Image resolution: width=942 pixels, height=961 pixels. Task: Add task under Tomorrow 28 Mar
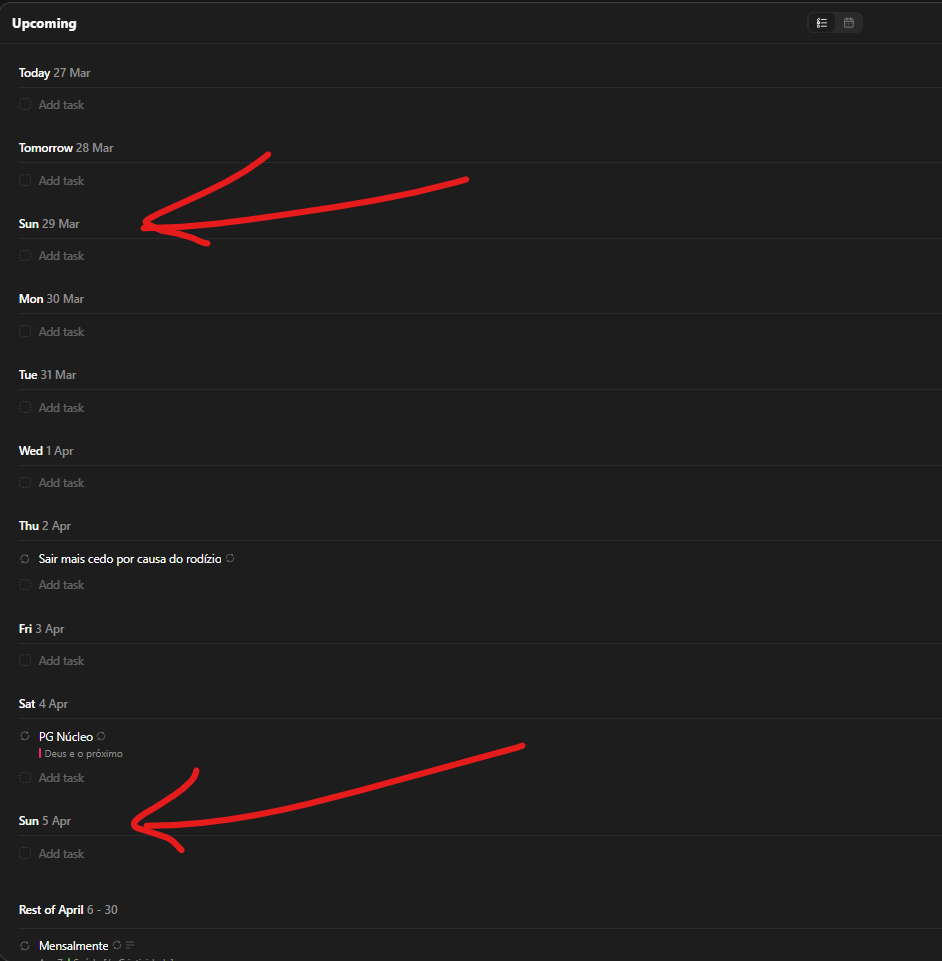pos(61,181)
